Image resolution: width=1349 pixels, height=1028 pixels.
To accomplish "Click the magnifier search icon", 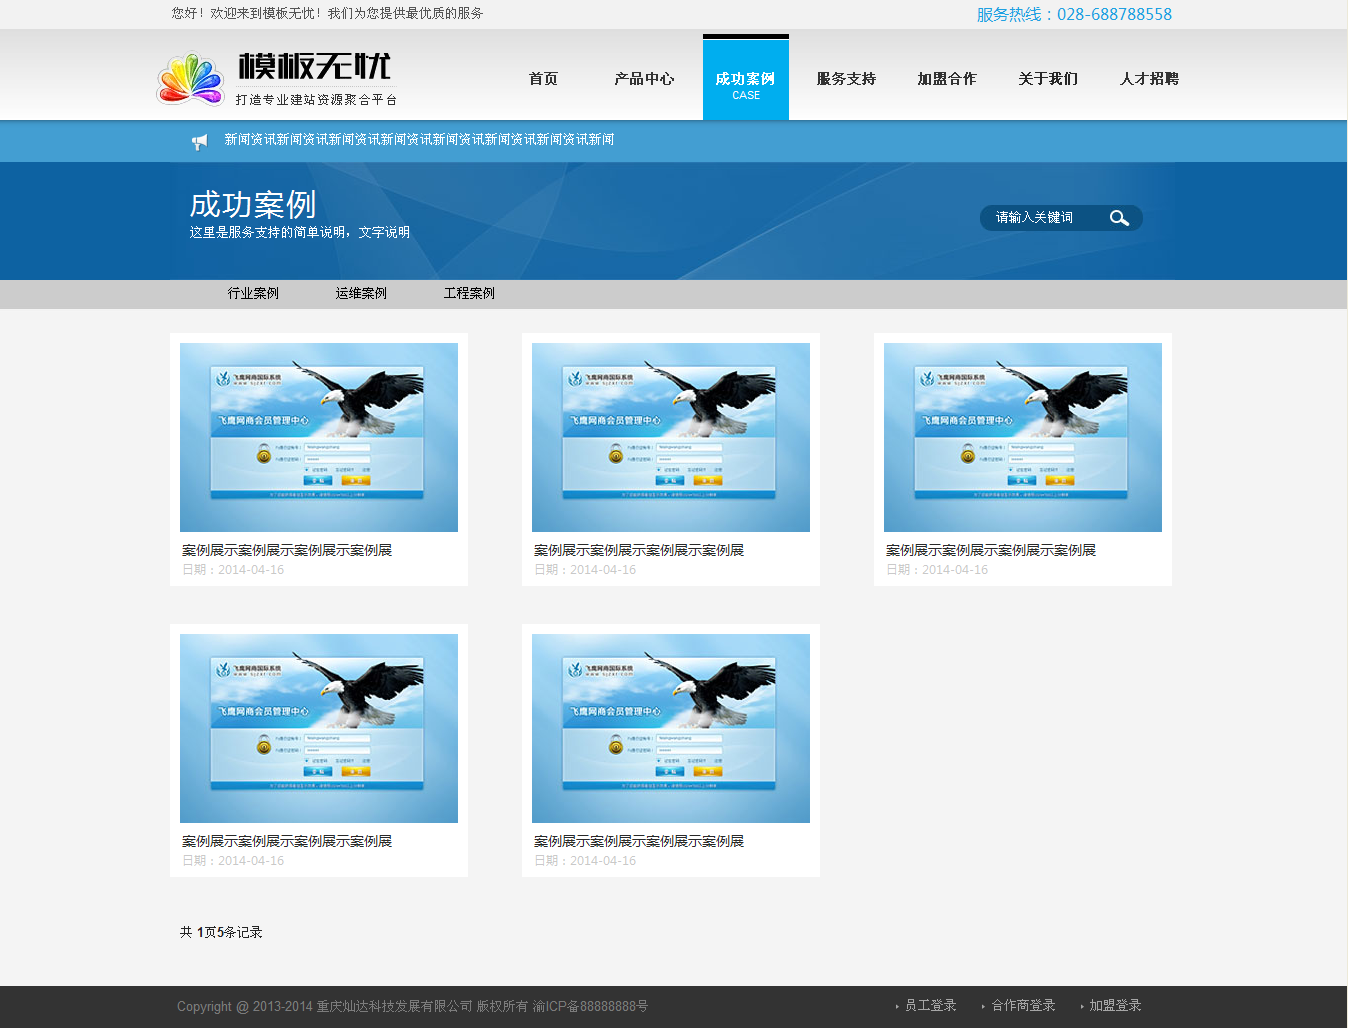I will [x=1119, y=218].
